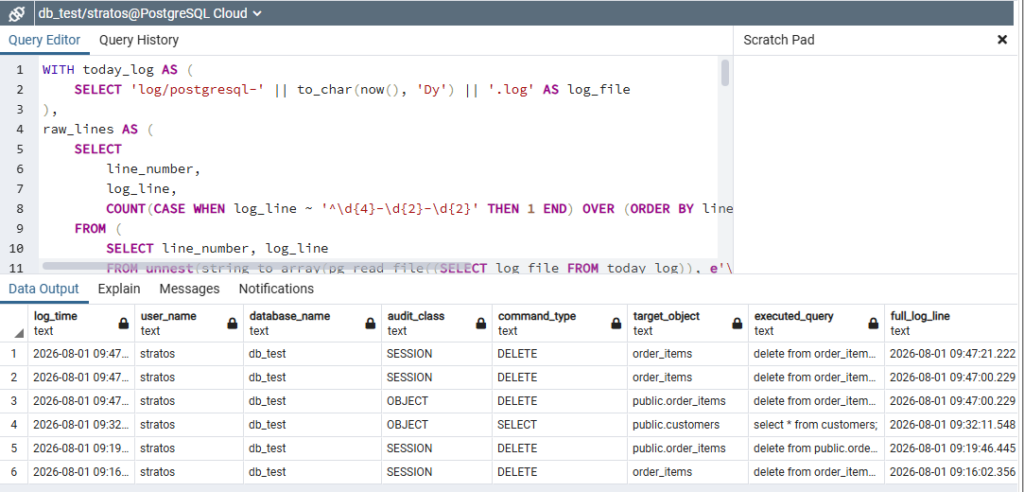
Task: Select the target_object column header
Action: (x=688, y=323)
